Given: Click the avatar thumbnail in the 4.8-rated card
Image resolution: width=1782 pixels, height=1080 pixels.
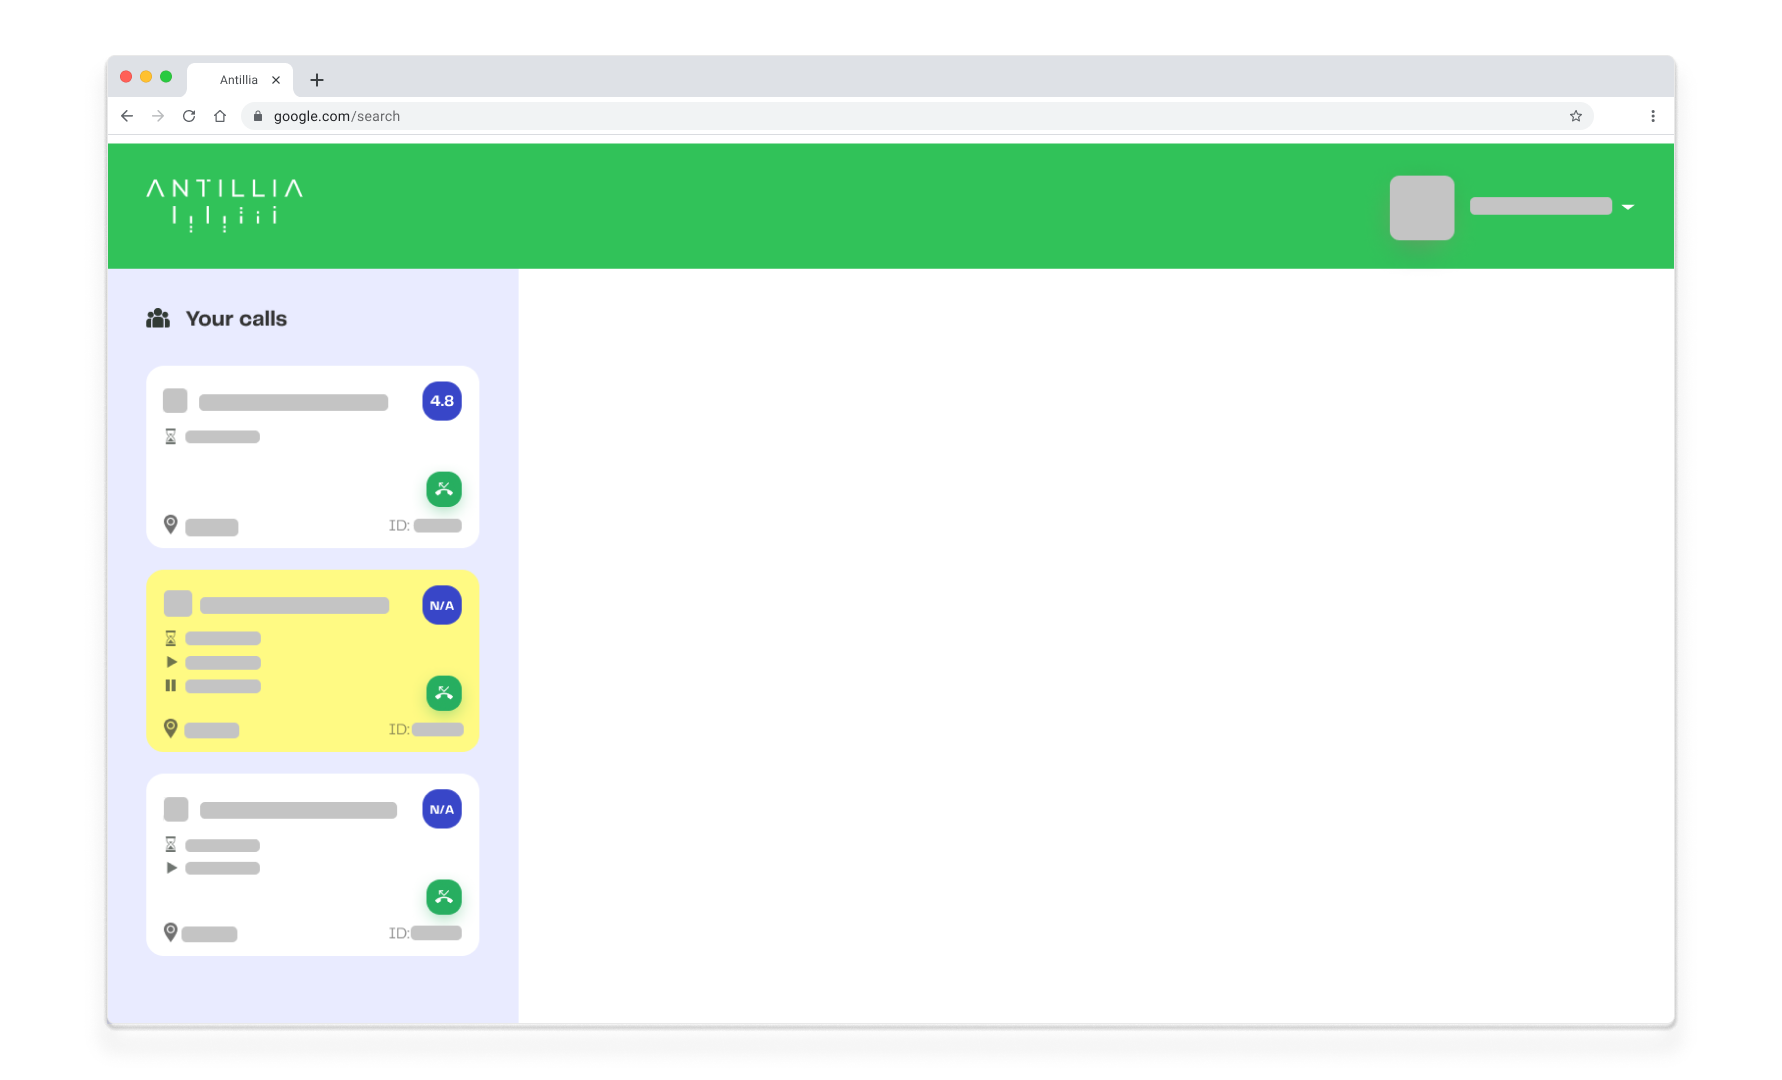Looking at the screenshot, I should (x=175, y=401).
